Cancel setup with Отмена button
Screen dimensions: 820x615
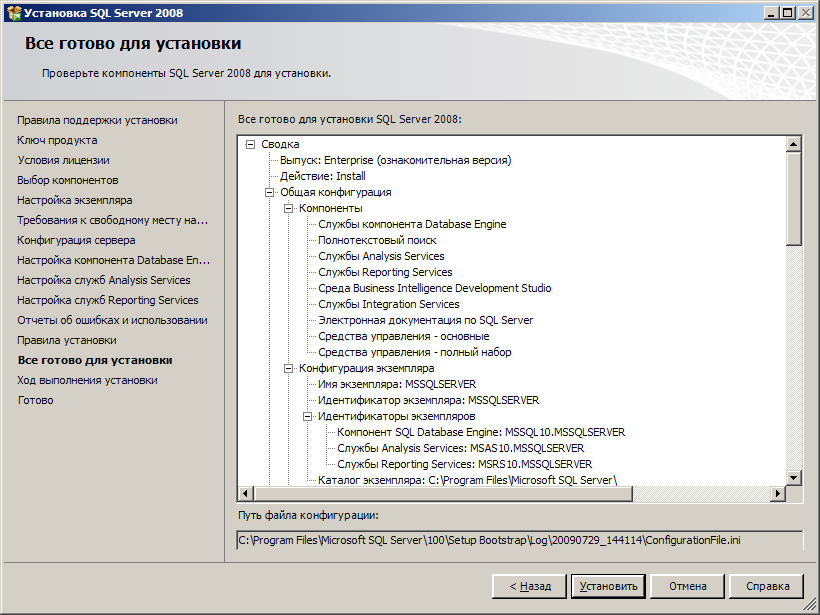point(688,586)
